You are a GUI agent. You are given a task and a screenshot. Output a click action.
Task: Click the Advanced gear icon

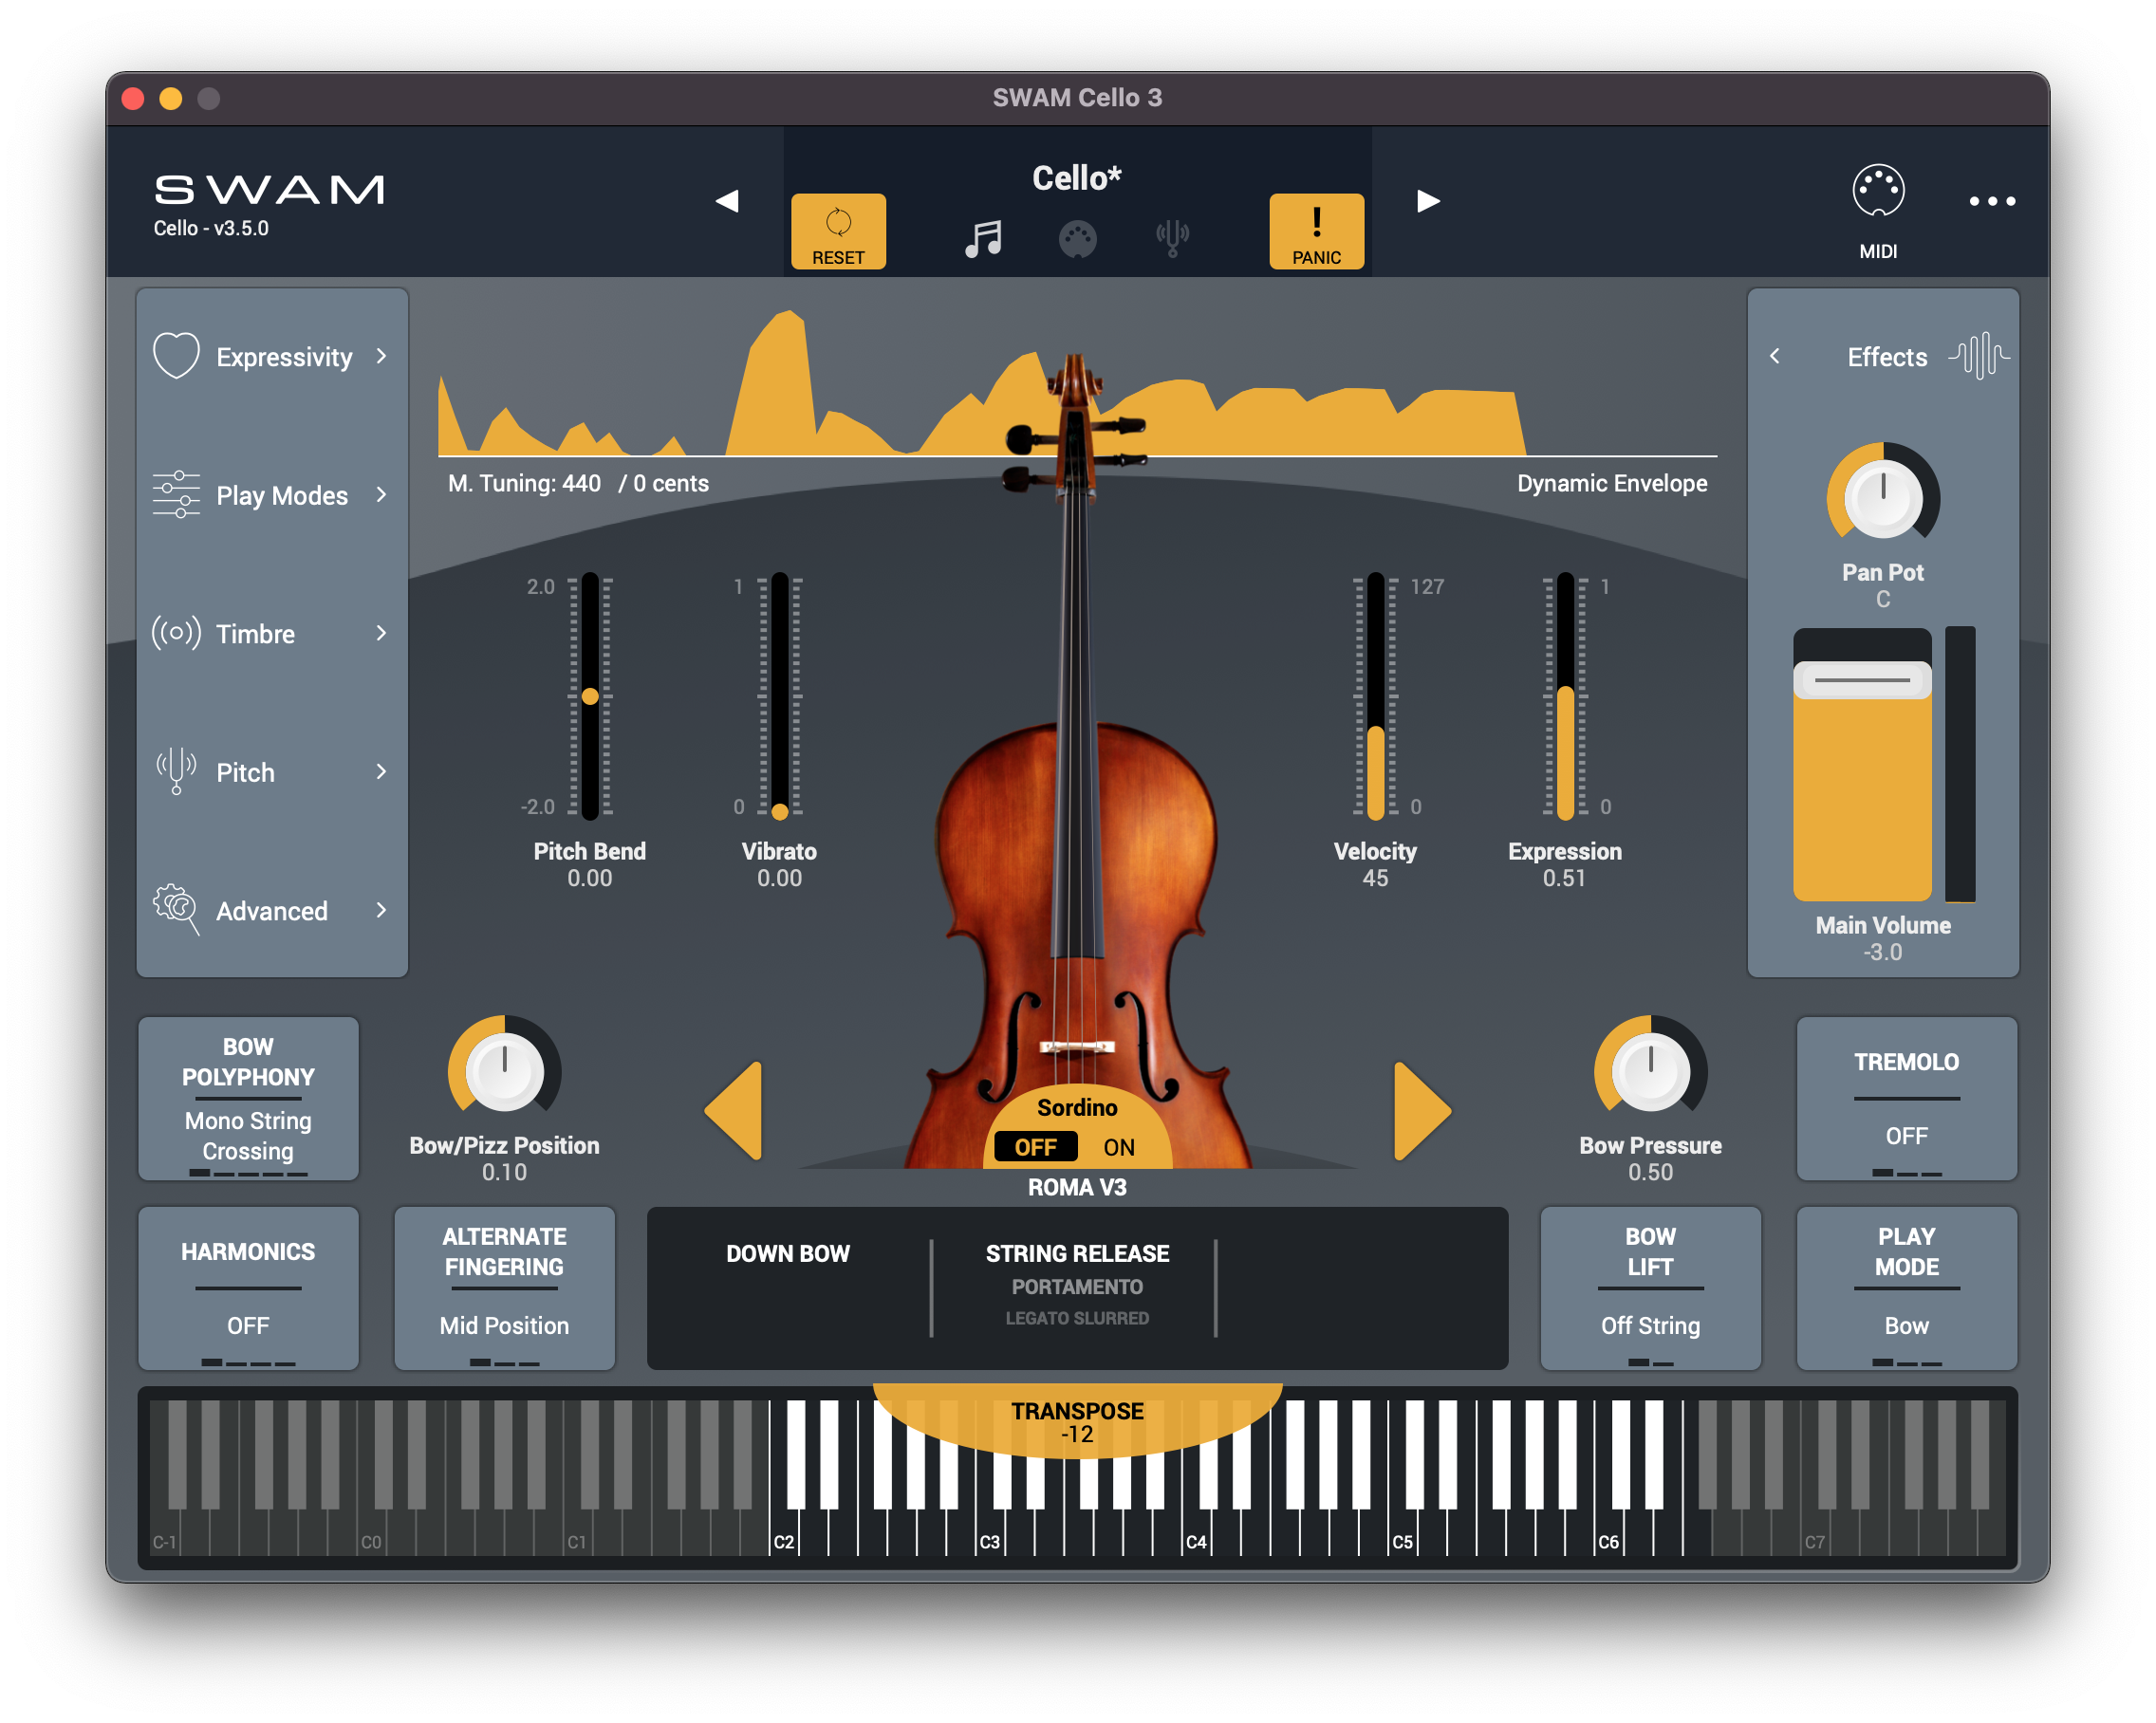pos(176,909)
